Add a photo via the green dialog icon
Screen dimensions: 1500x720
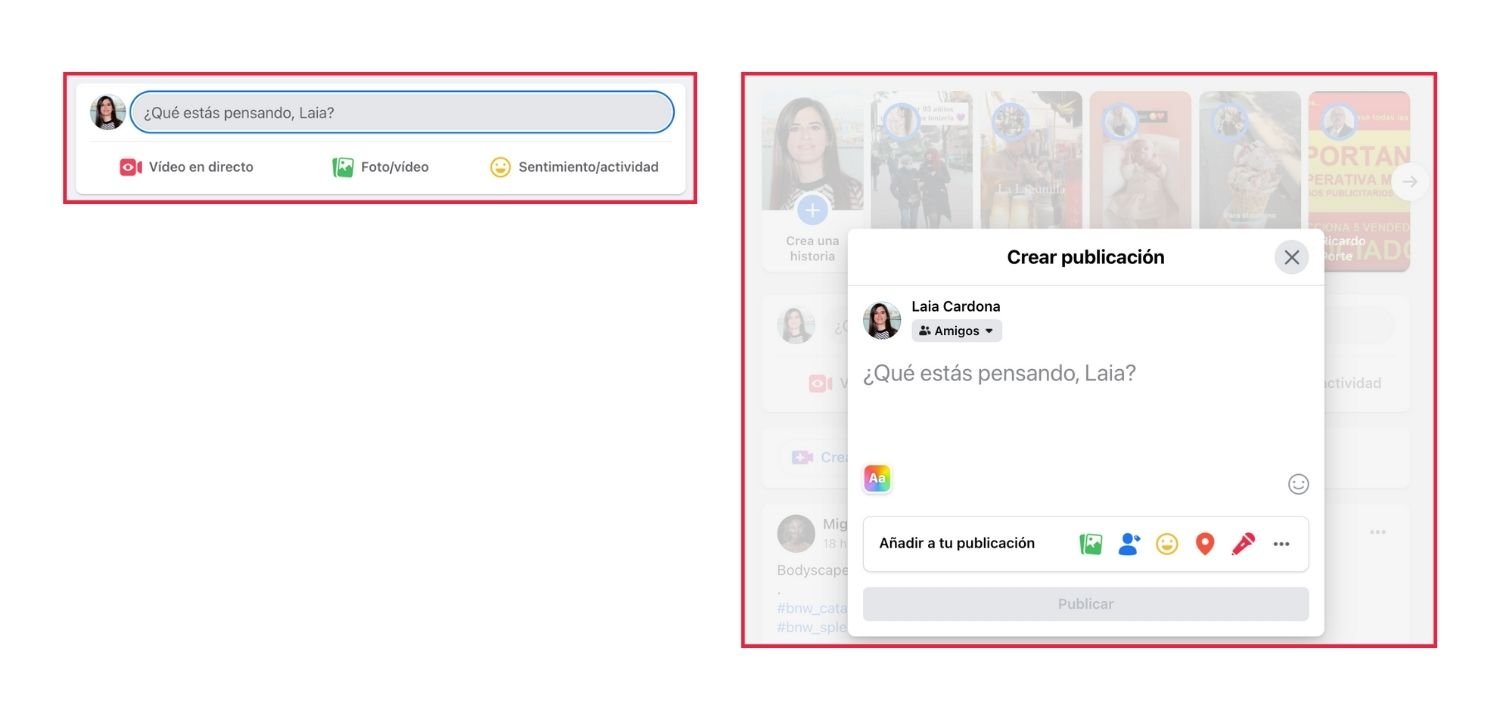(x=1091, y=544)
